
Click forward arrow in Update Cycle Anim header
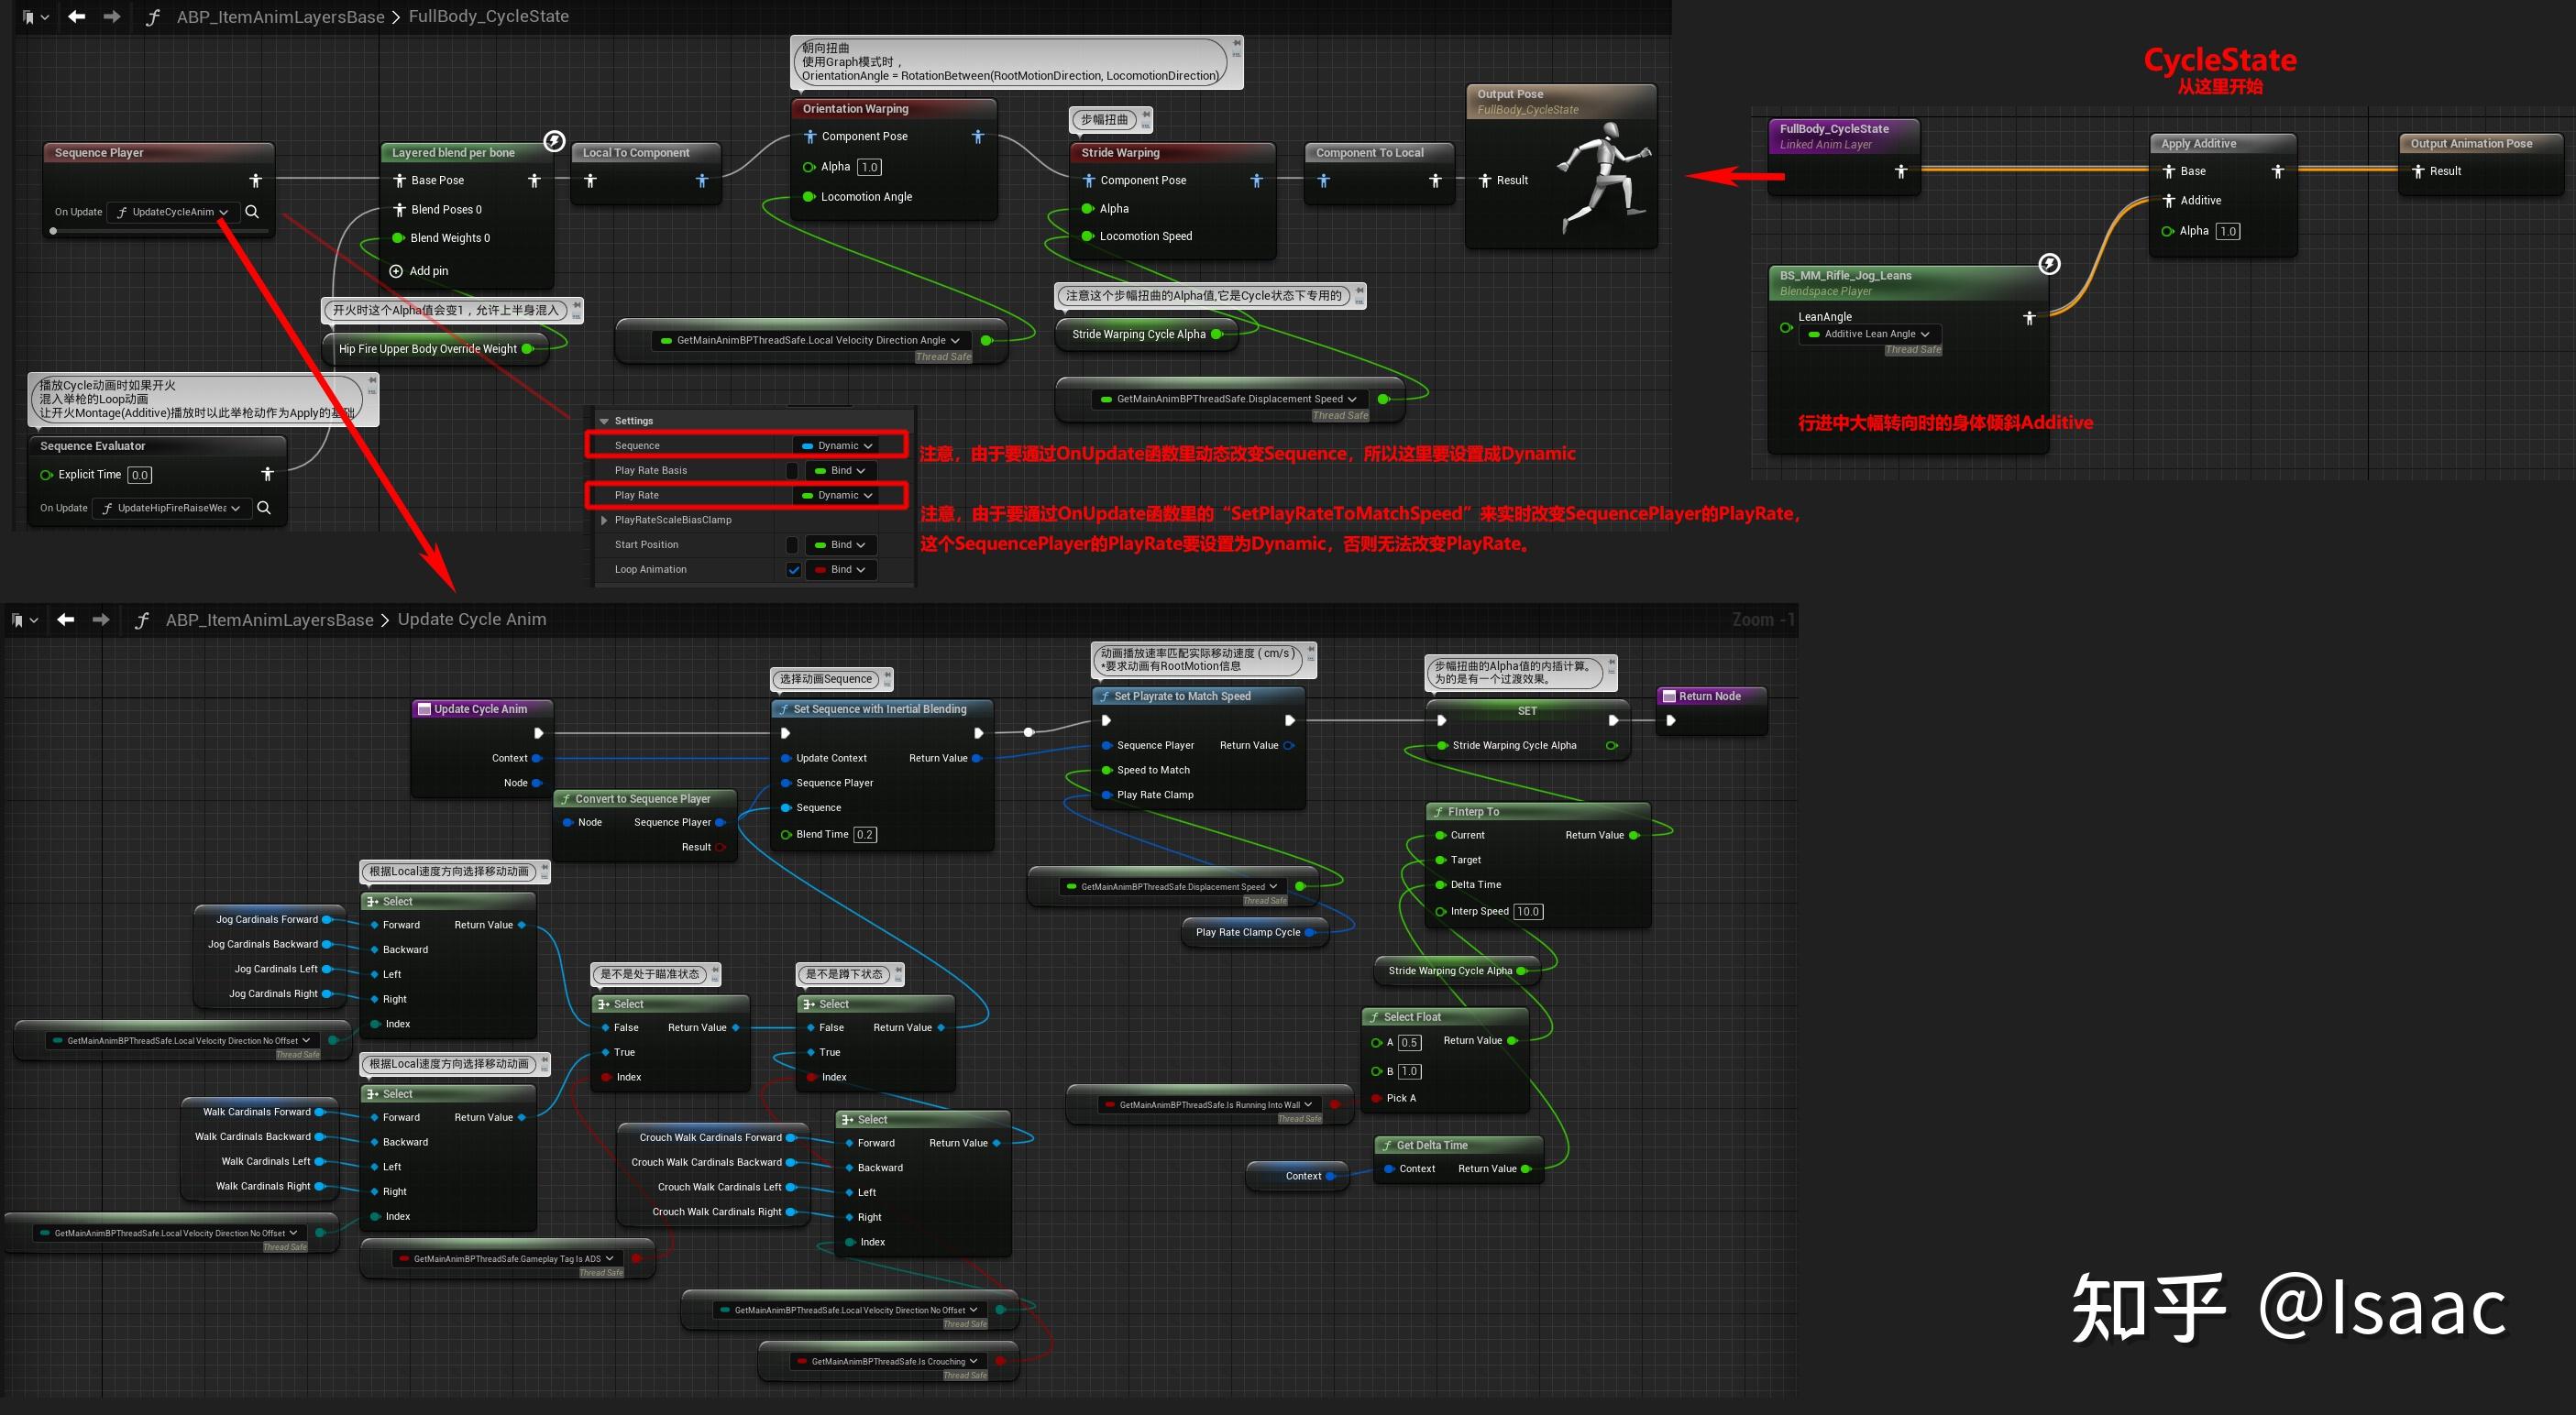point(101,620)
